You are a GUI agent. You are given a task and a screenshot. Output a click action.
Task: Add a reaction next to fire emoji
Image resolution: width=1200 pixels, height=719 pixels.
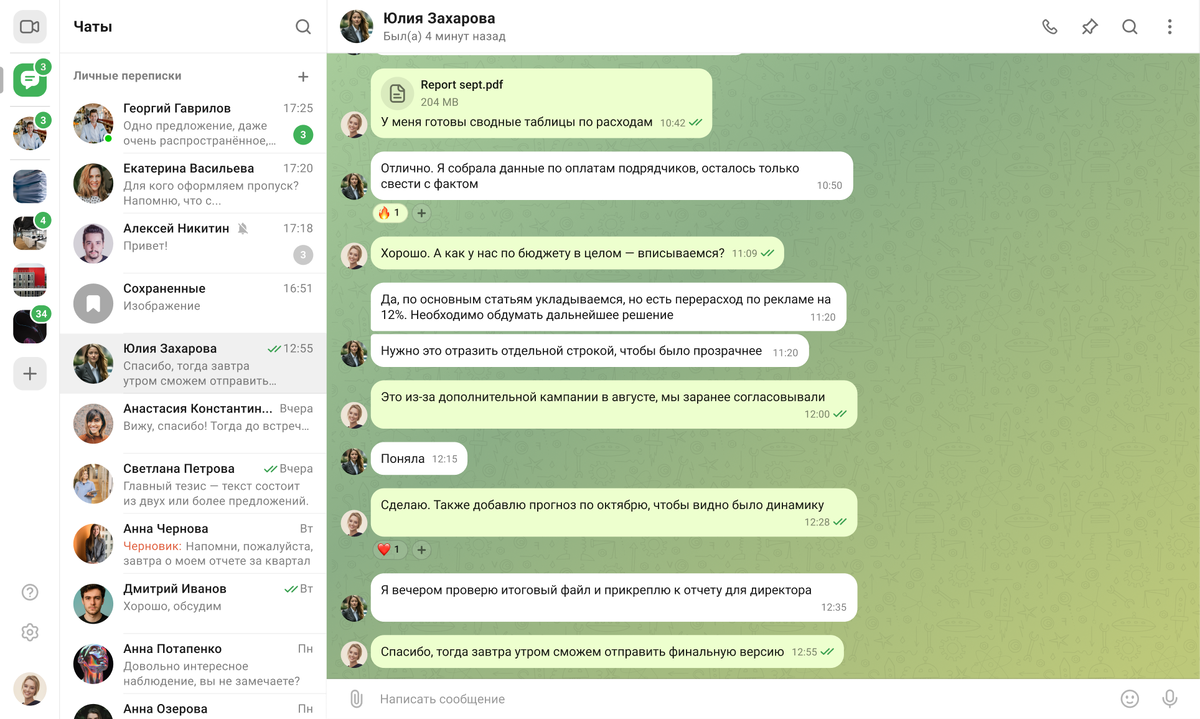pyautogui.click(x=421, y=213)
